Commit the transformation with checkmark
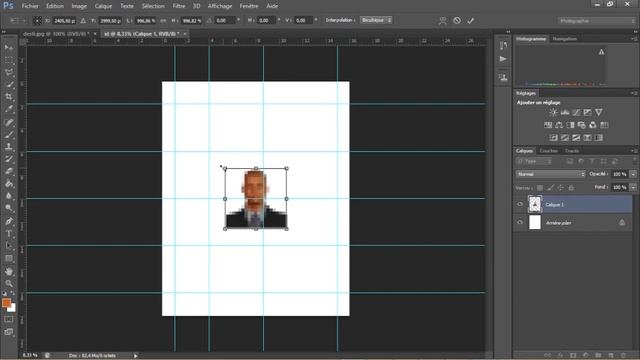640x360 pixels. point(471,20)
